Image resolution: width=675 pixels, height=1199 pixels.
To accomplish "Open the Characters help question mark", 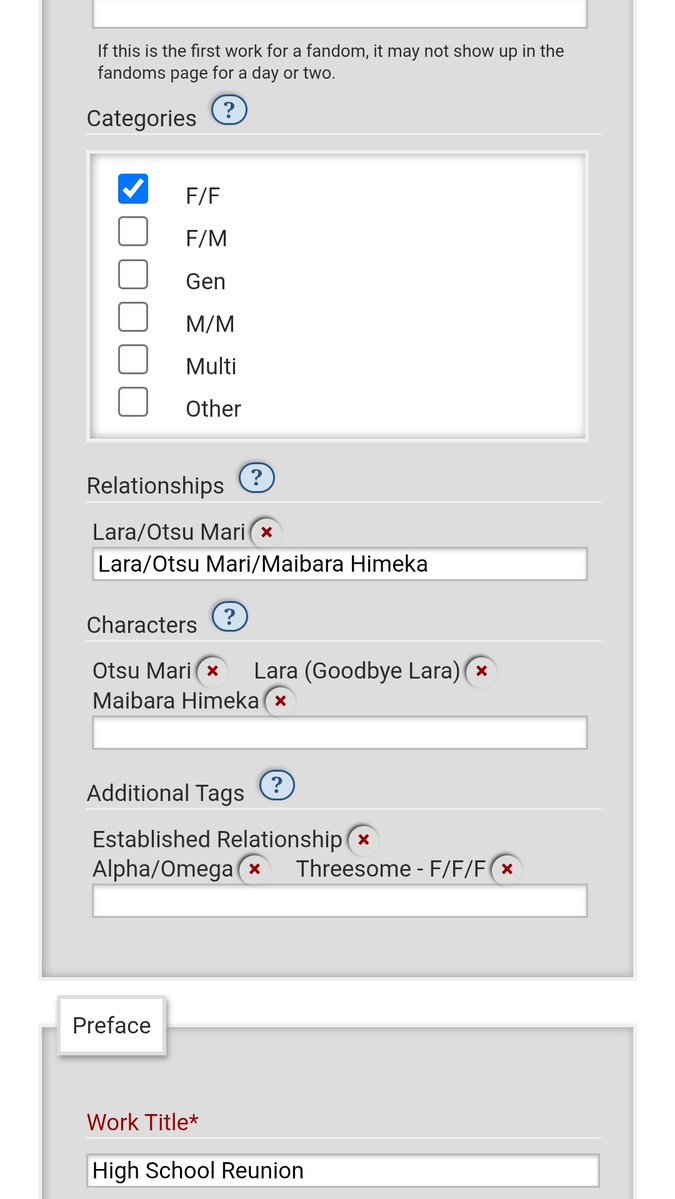I will pyautogui.click(x=230, y=616).
